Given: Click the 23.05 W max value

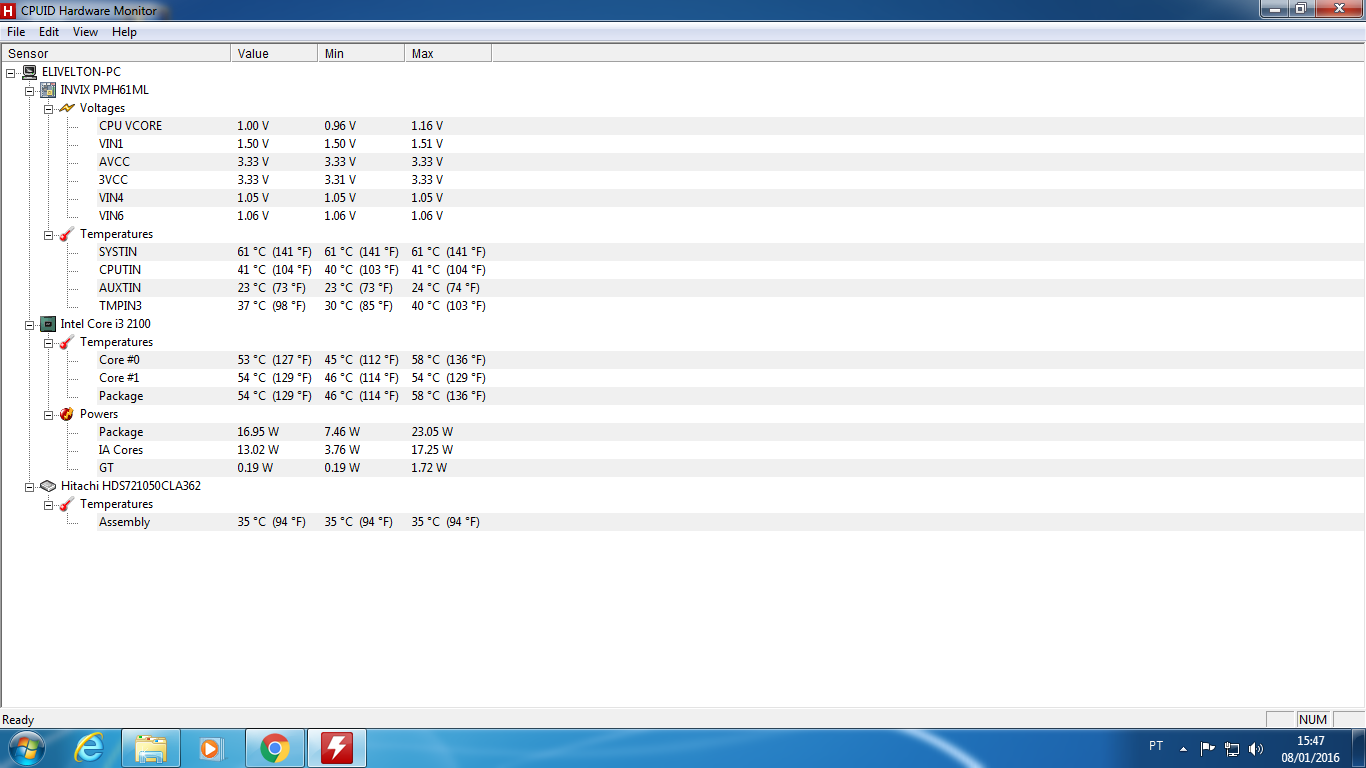Looking at the screenshot, I should [x=432, y=432].
